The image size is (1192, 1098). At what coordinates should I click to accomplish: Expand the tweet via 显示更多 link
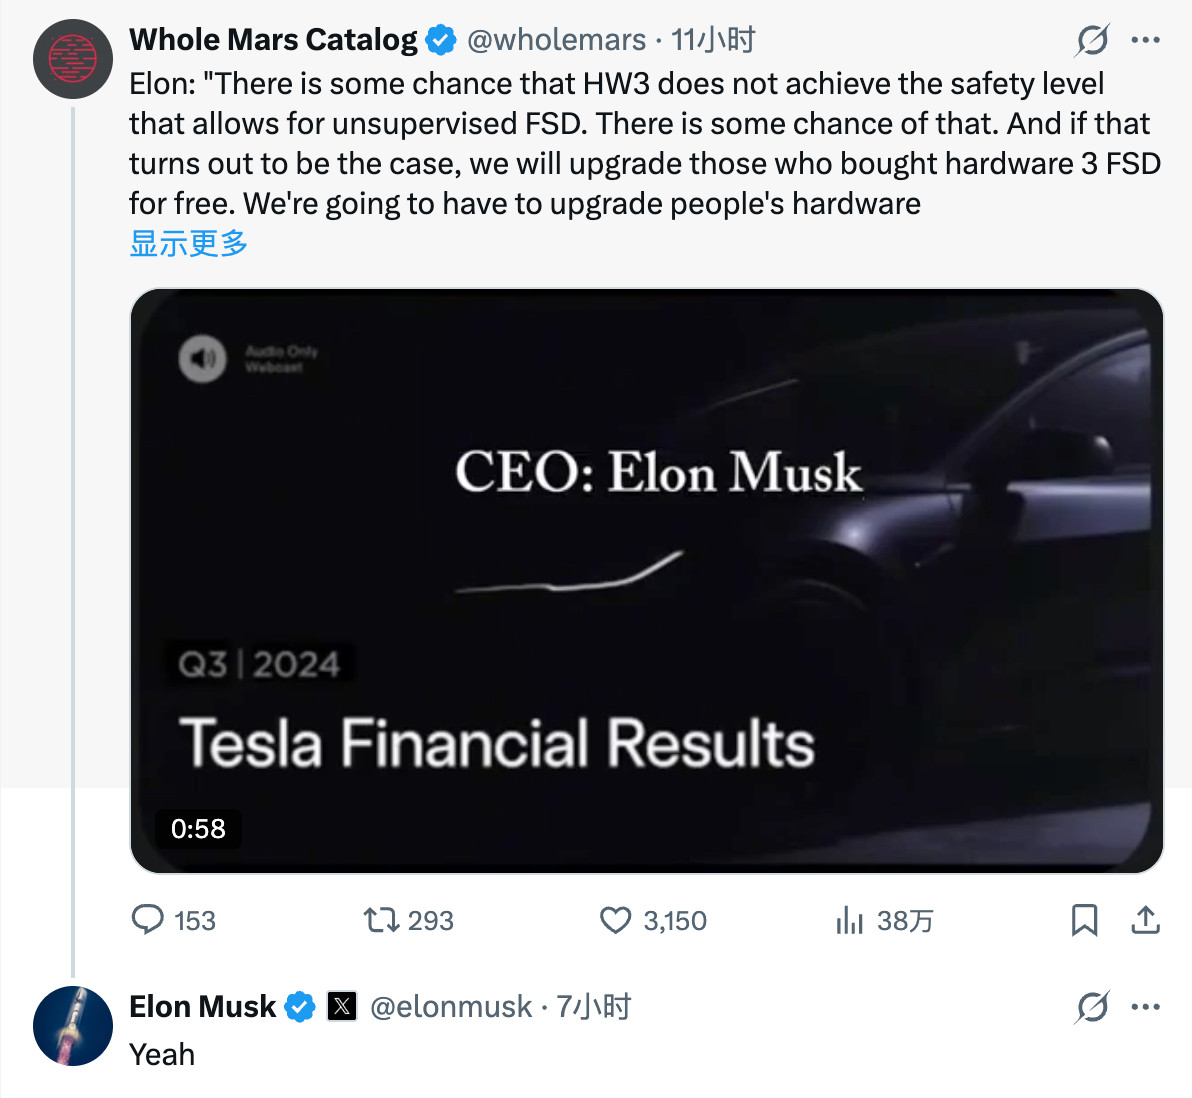click(x=187, y=243)
